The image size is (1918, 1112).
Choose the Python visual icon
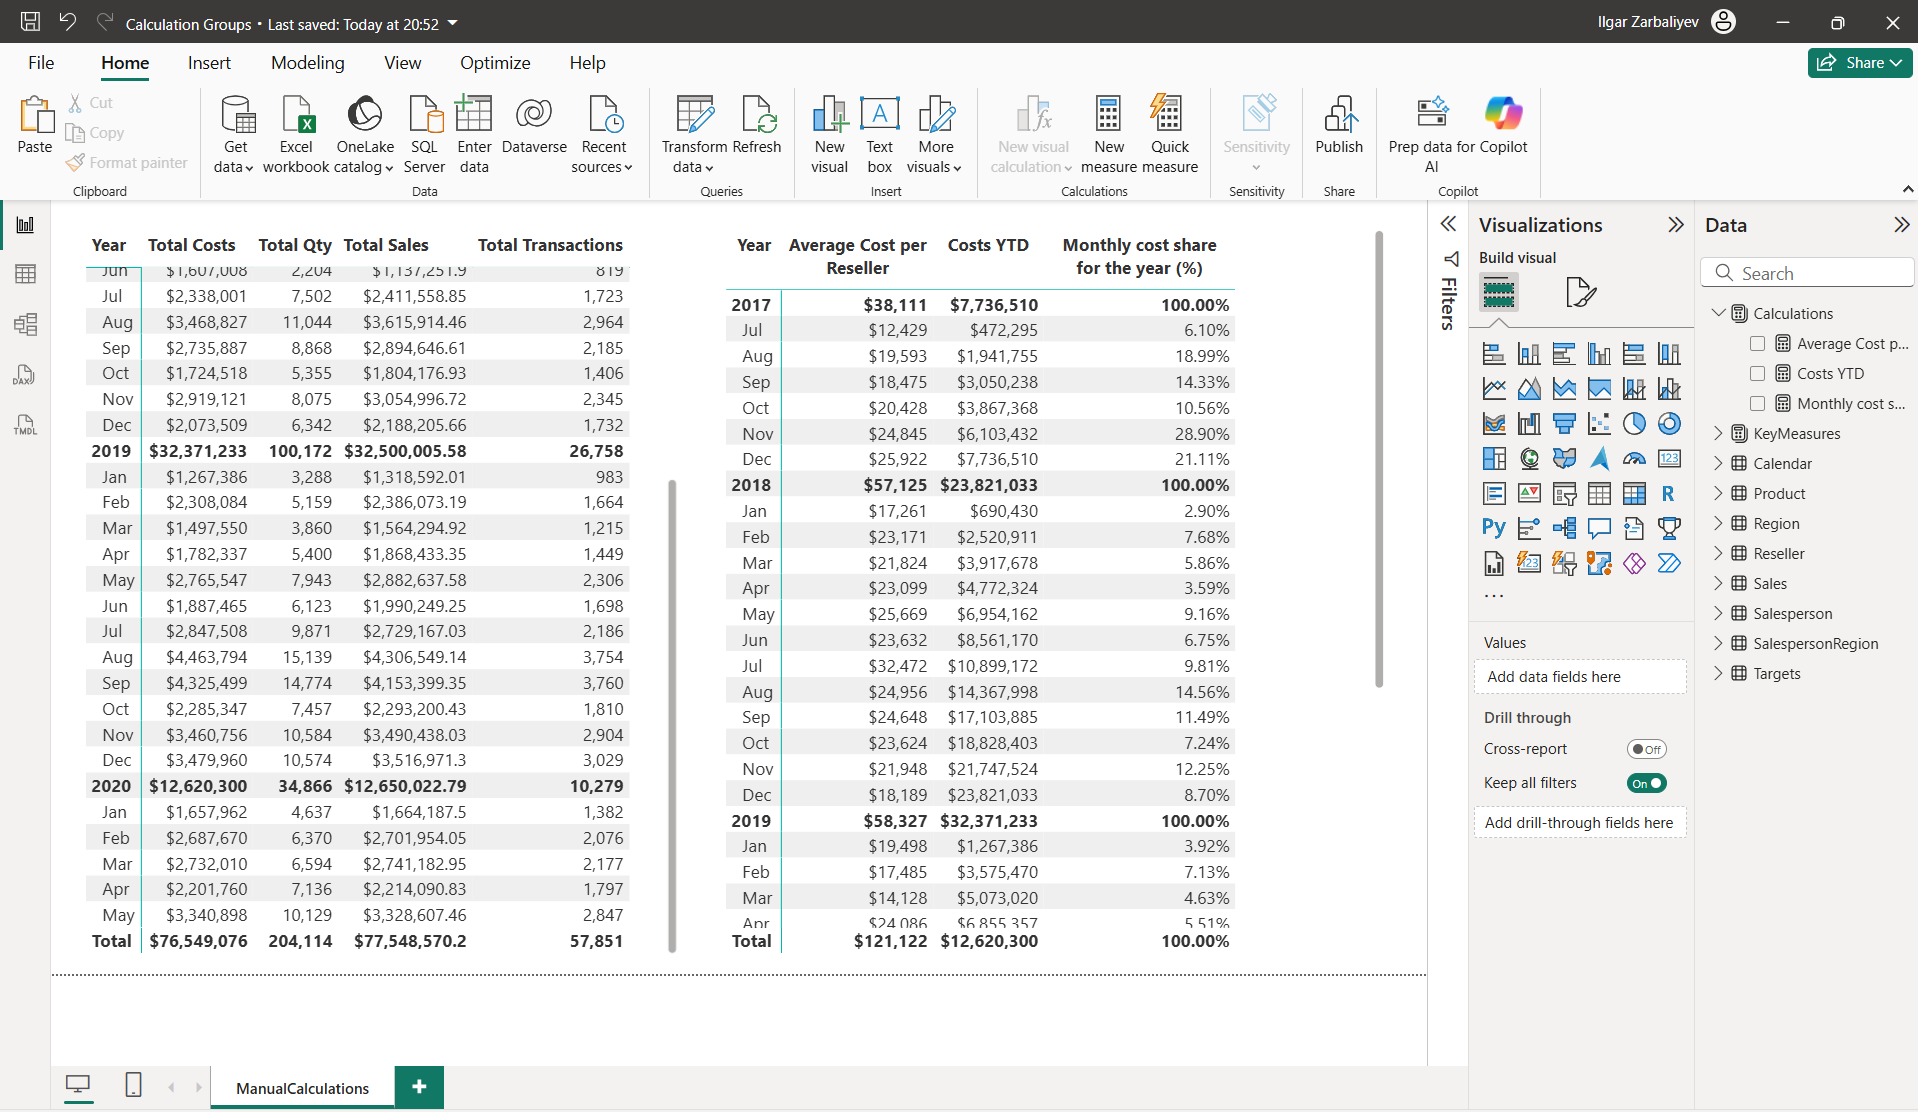coord(1494,528)
